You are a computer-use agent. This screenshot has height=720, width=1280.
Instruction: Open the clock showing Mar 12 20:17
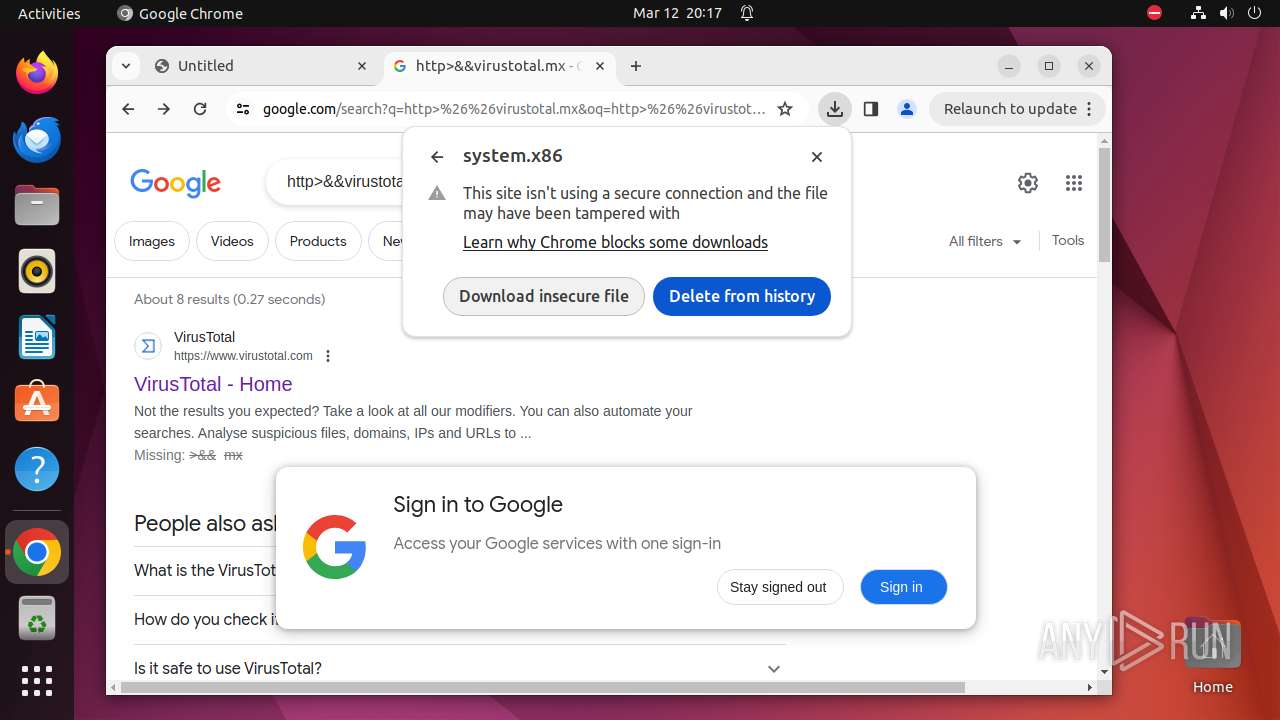tap(677, 13)
